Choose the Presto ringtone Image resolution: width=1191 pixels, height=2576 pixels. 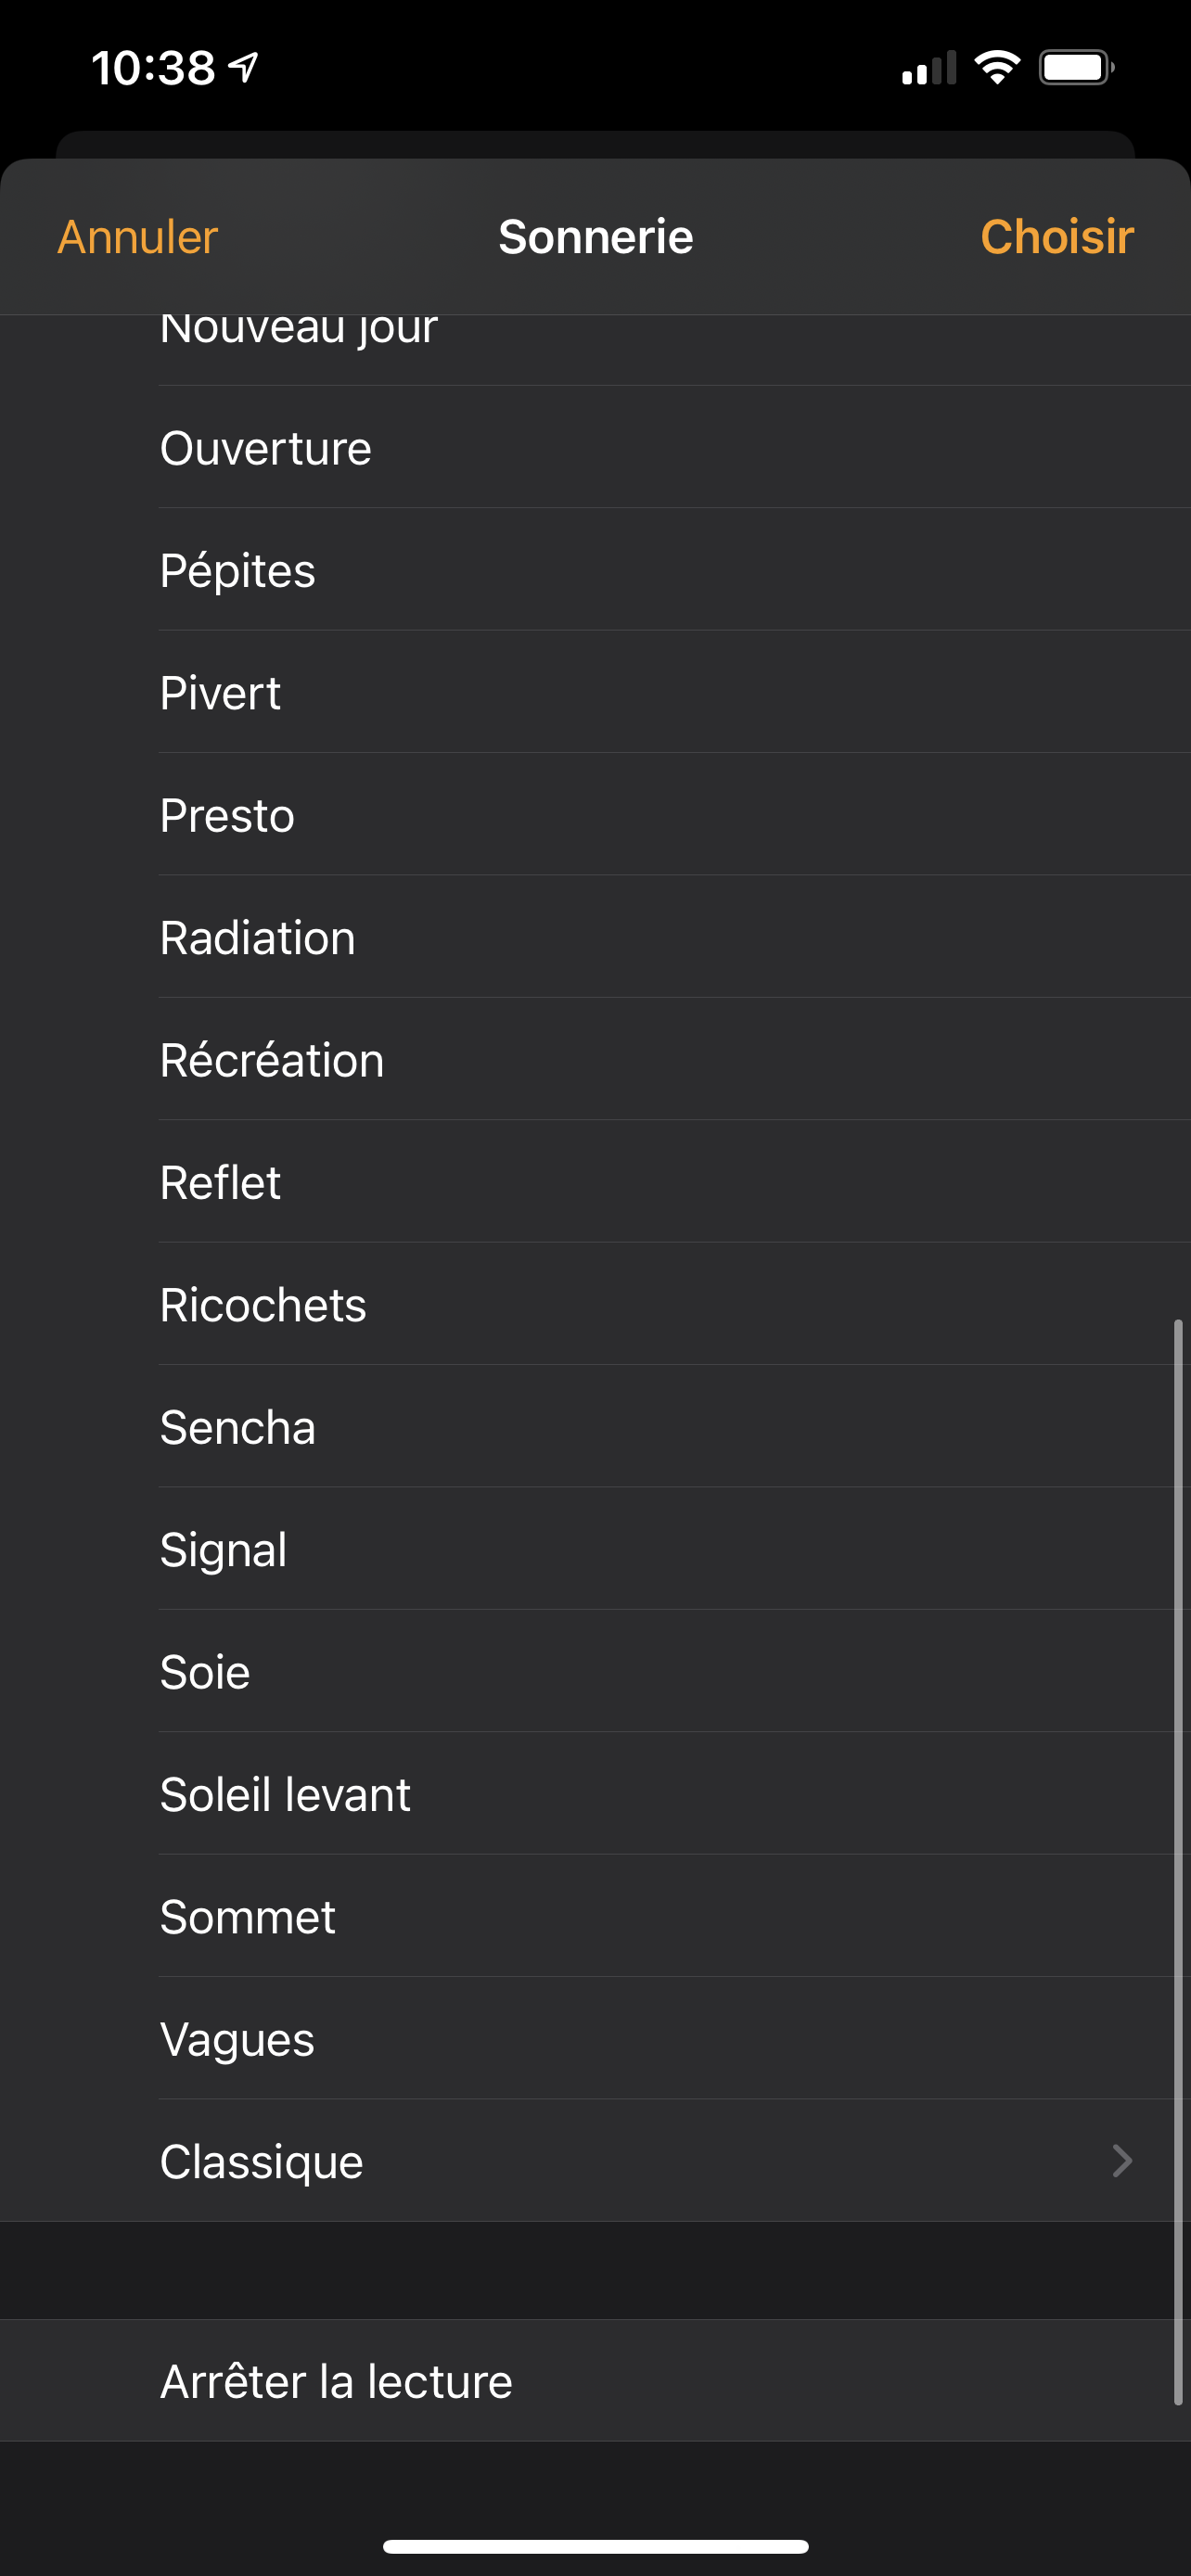pos(228,816)
